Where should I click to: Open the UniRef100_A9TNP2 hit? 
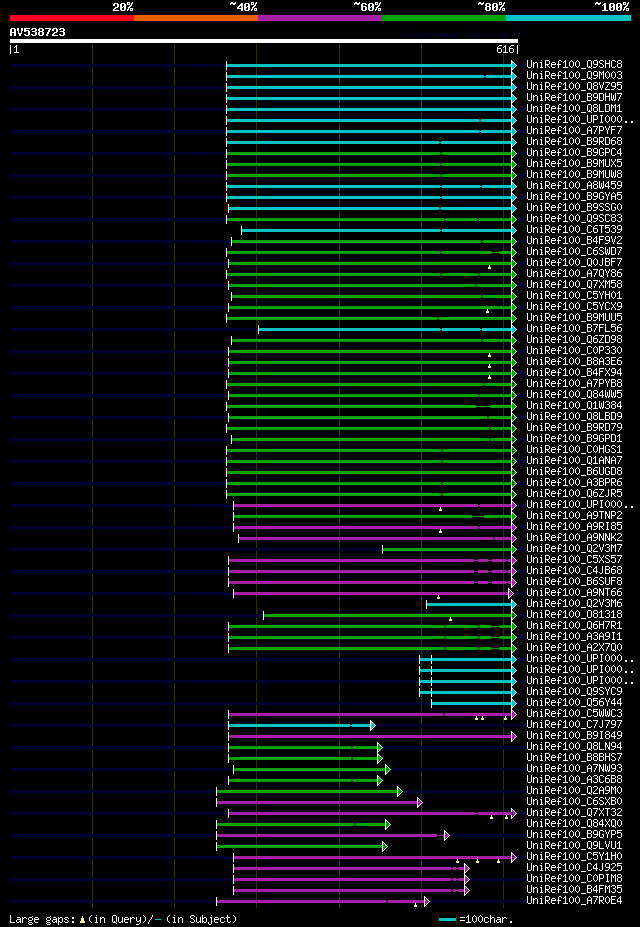point(574,516)
